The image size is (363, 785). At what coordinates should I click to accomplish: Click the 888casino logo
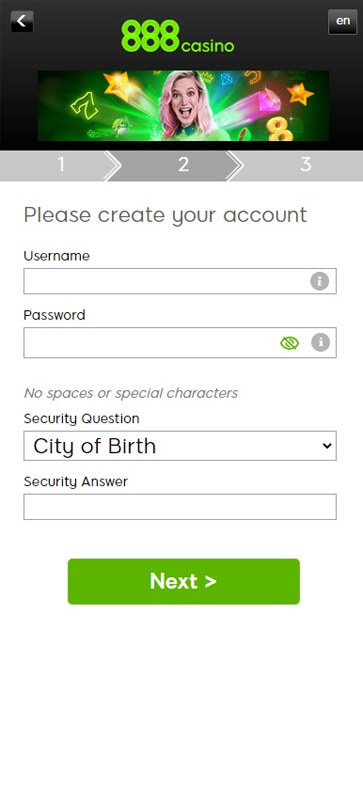point(177,37)
